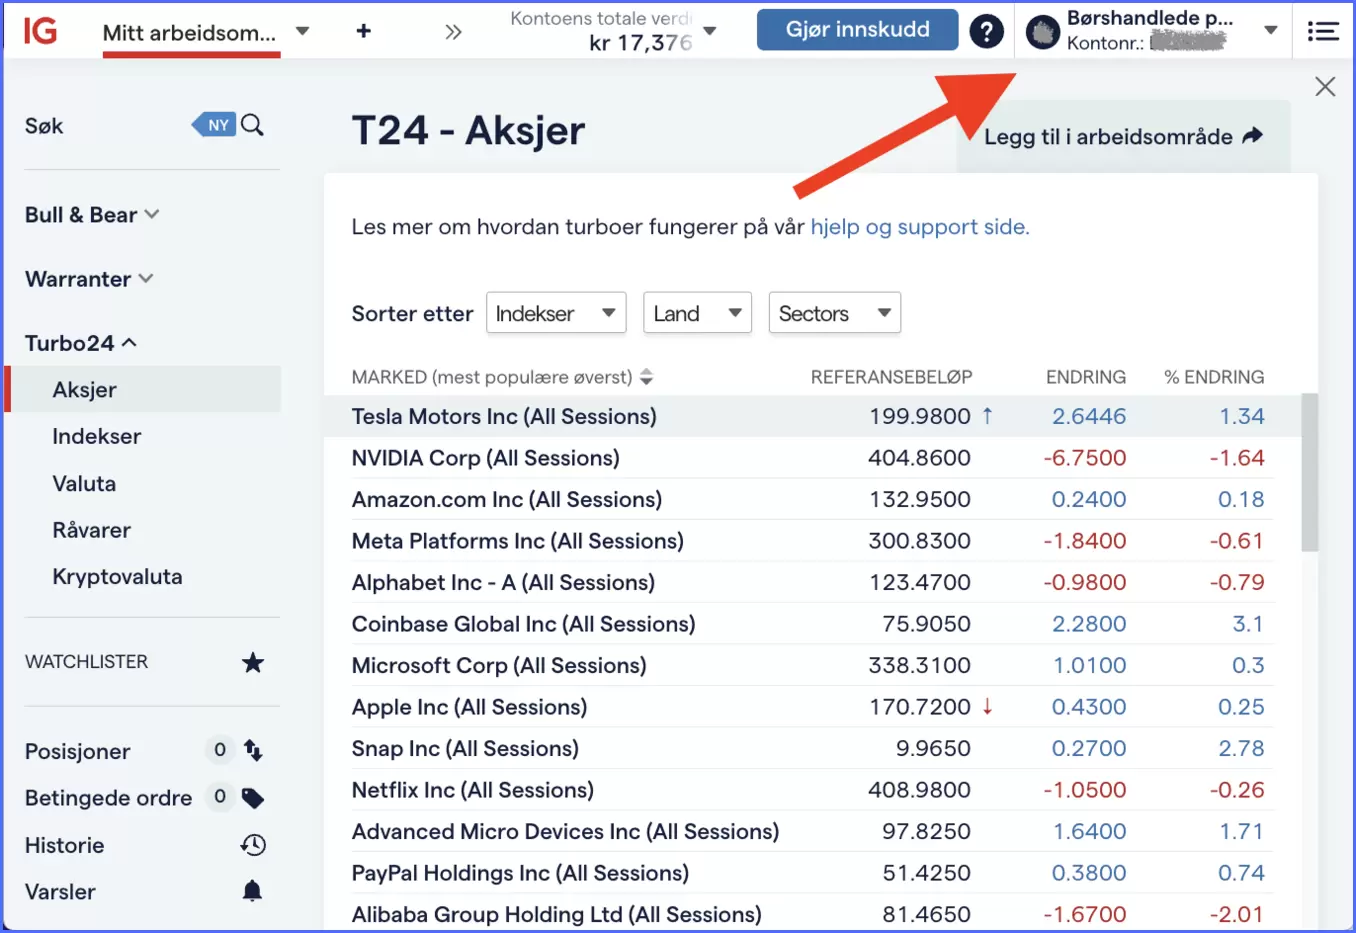Screen dimensions: 1356x933
Task: Click Tesla reference value 199.9800
Action: pyautogui.click(x=919, y=416)
